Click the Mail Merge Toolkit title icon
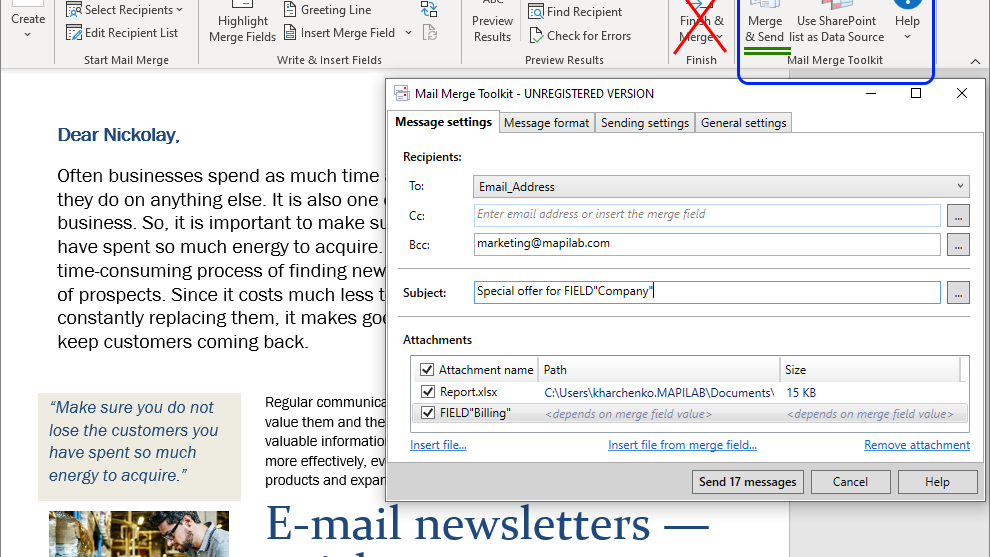The height and width of the screenshot is (557, 990). click(402, 93)
